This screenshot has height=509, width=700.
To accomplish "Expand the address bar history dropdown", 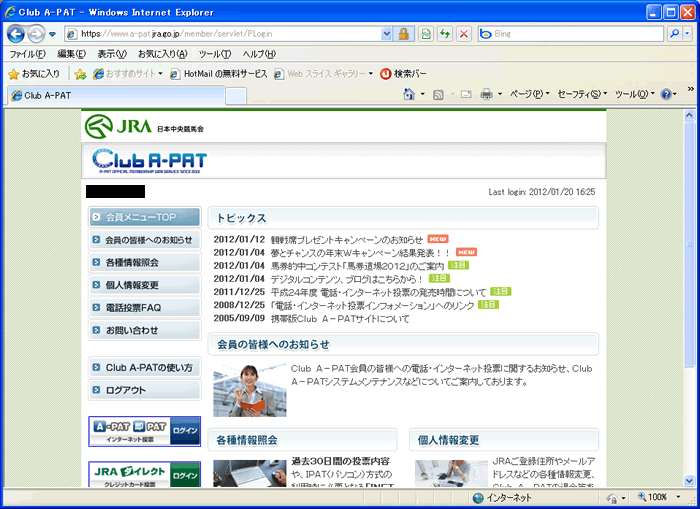I will tap(387, 34).
